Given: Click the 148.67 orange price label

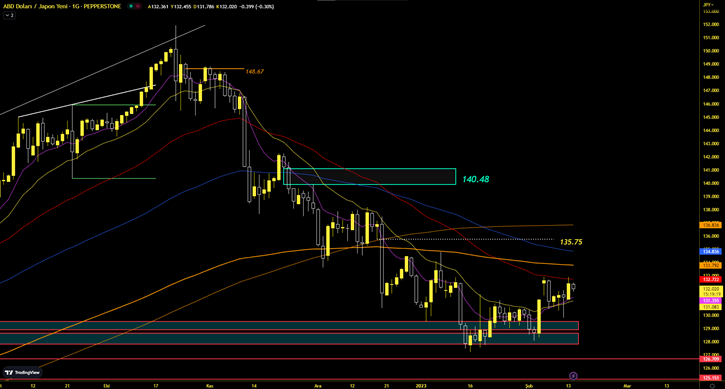Looking at the screenshot, I should [x=254, y=72].
